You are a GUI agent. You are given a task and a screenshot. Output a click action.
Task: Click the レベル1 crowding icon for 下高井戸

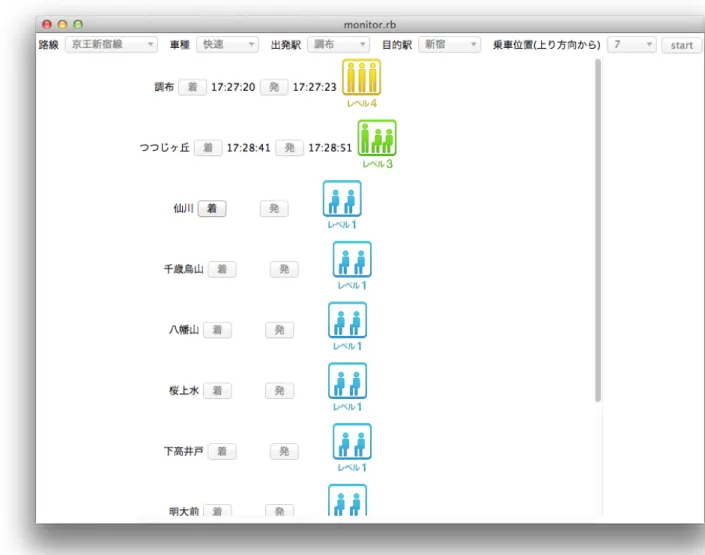coord(352,441)
